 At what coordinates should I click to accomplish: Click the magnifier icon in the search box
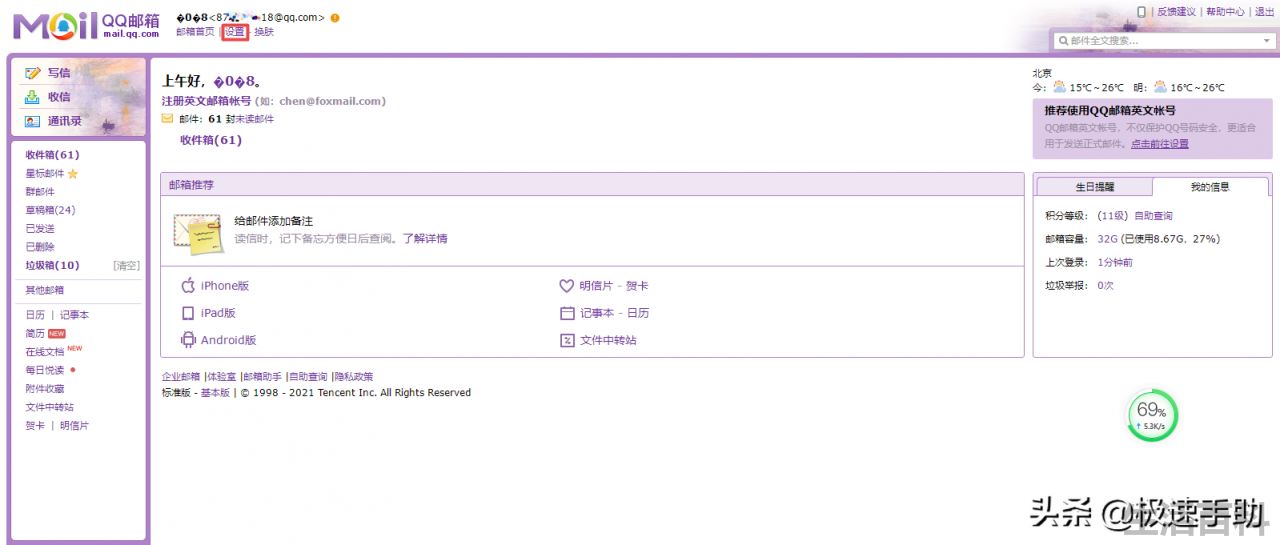[x=1063, y=41]
